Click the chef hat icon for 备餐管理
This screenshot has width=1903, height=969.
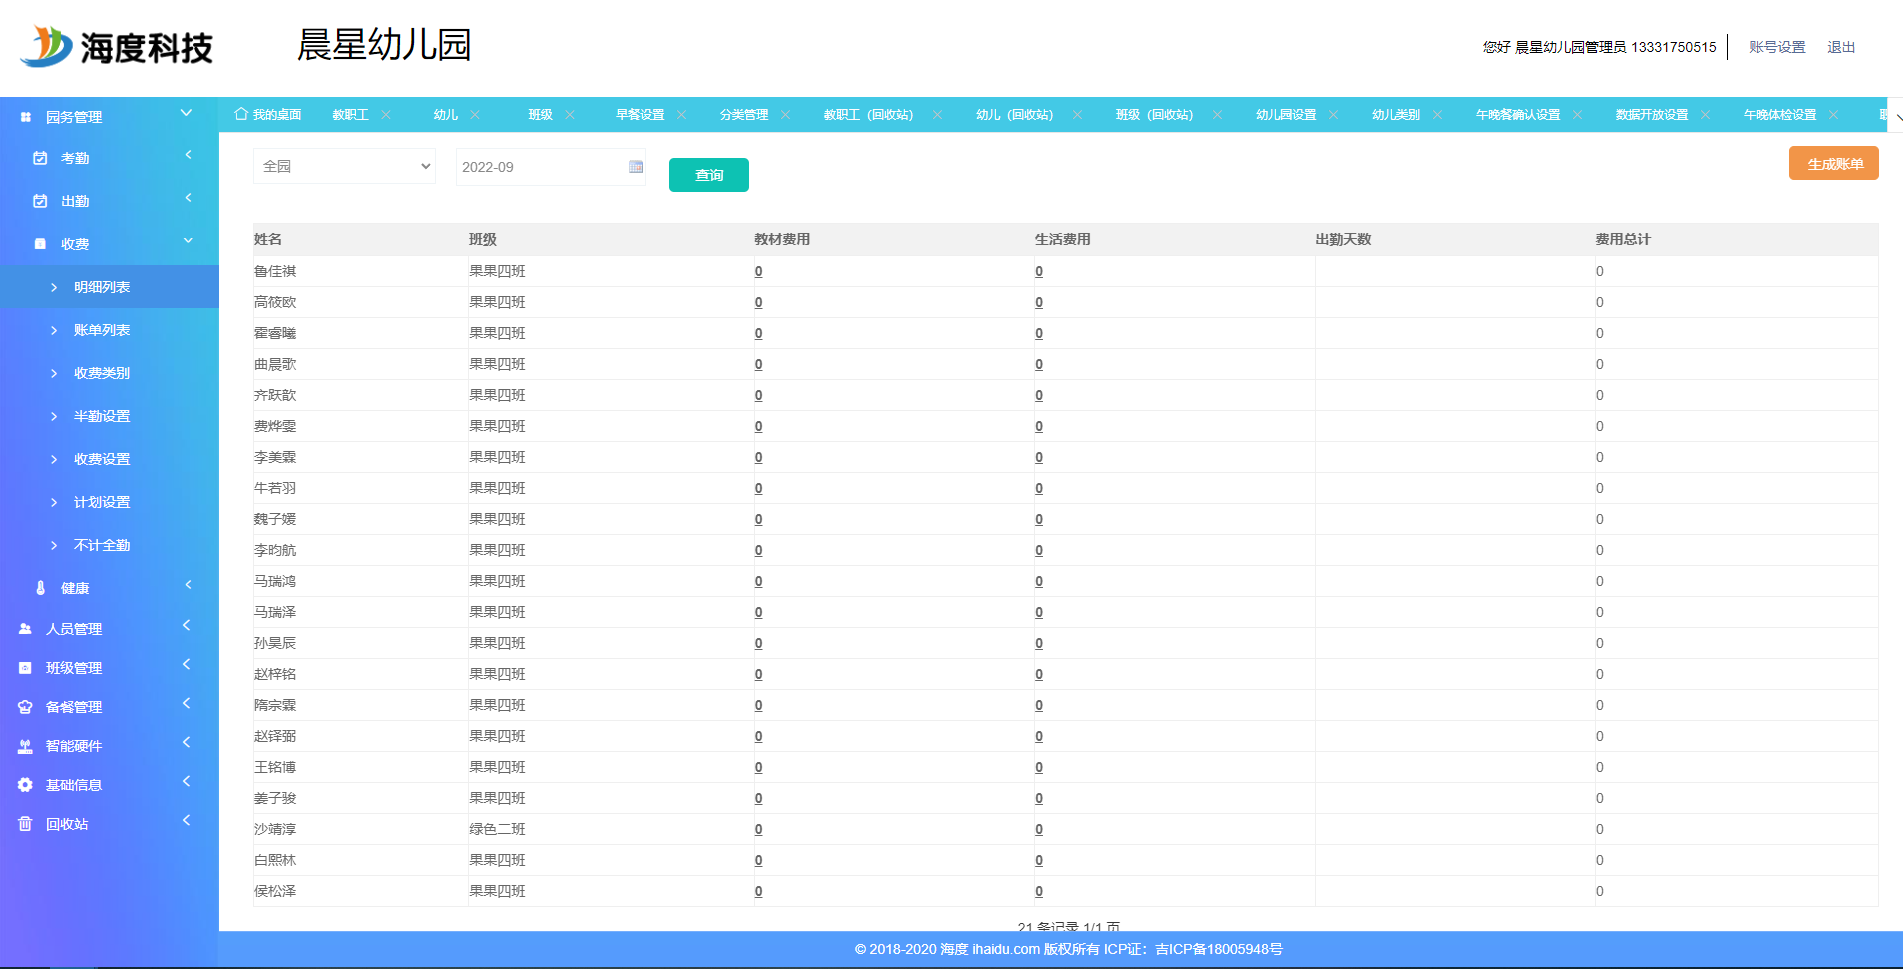tap(25, 707)
